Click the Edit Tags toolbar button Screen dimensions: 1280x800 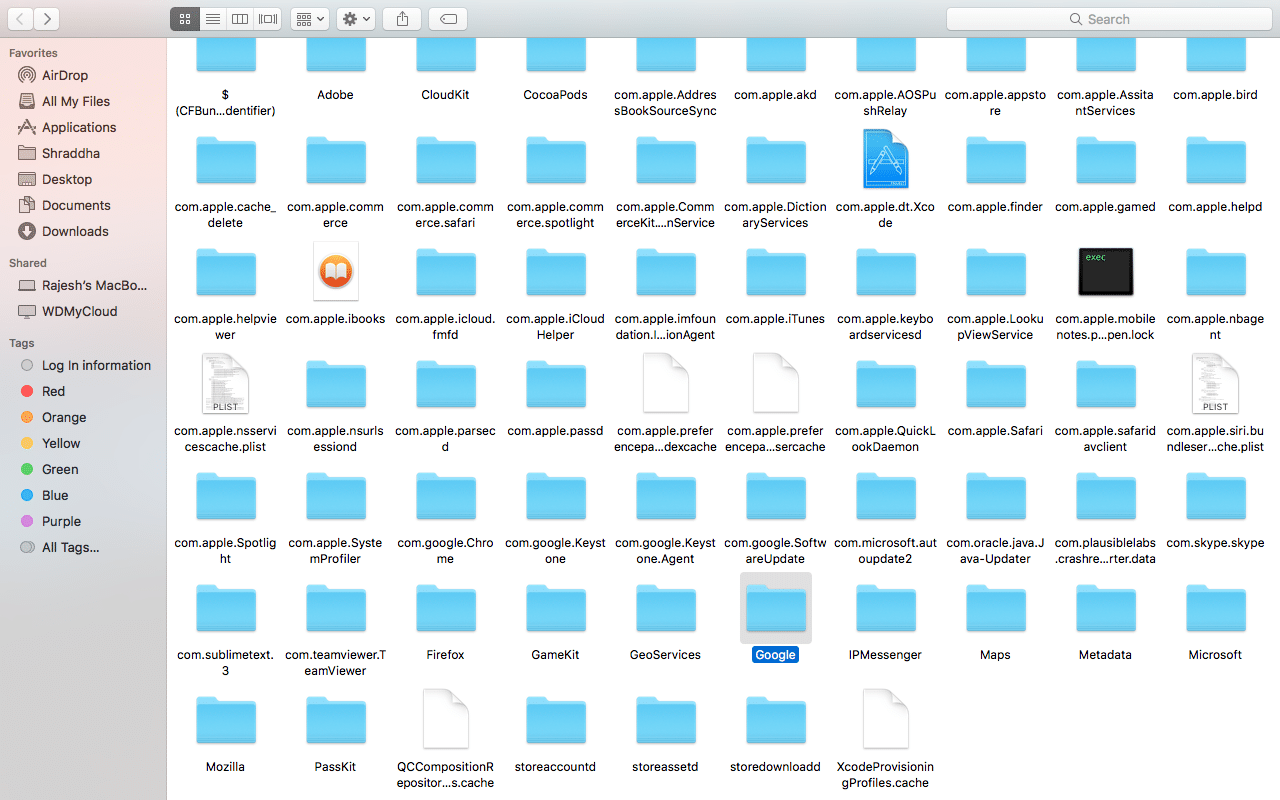[x=448, y=19]
